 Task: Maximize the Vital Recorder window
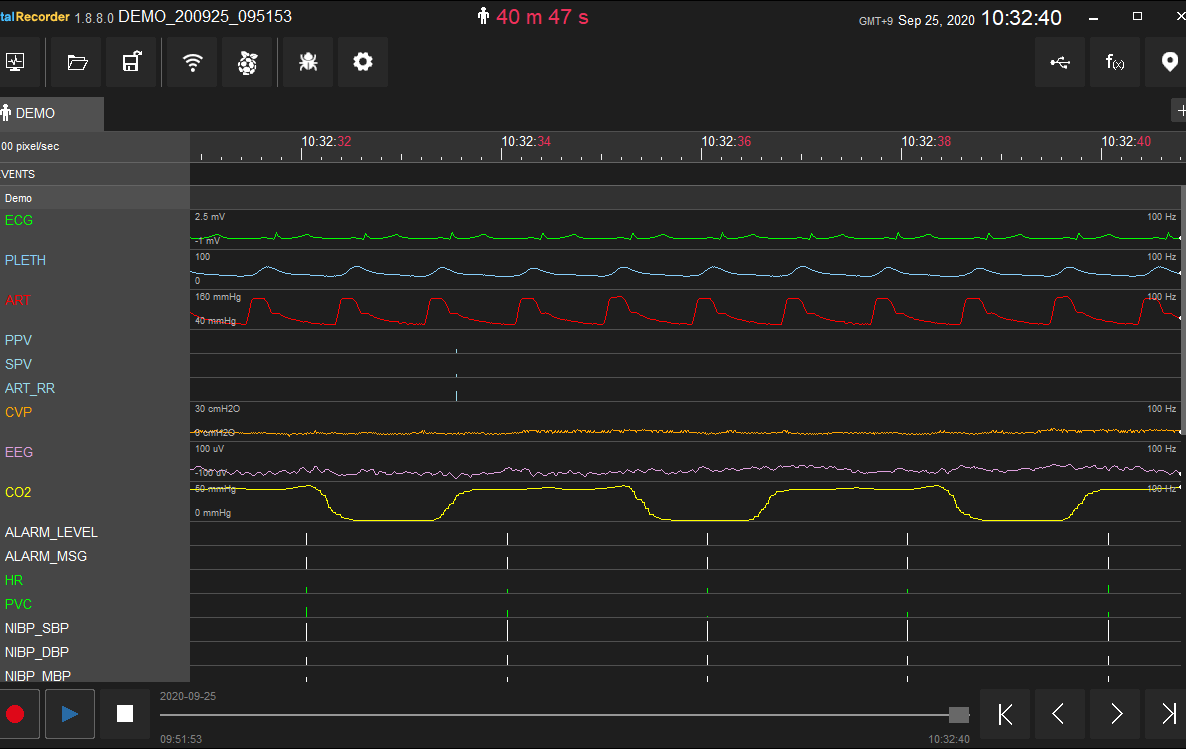click(1137, 17)
